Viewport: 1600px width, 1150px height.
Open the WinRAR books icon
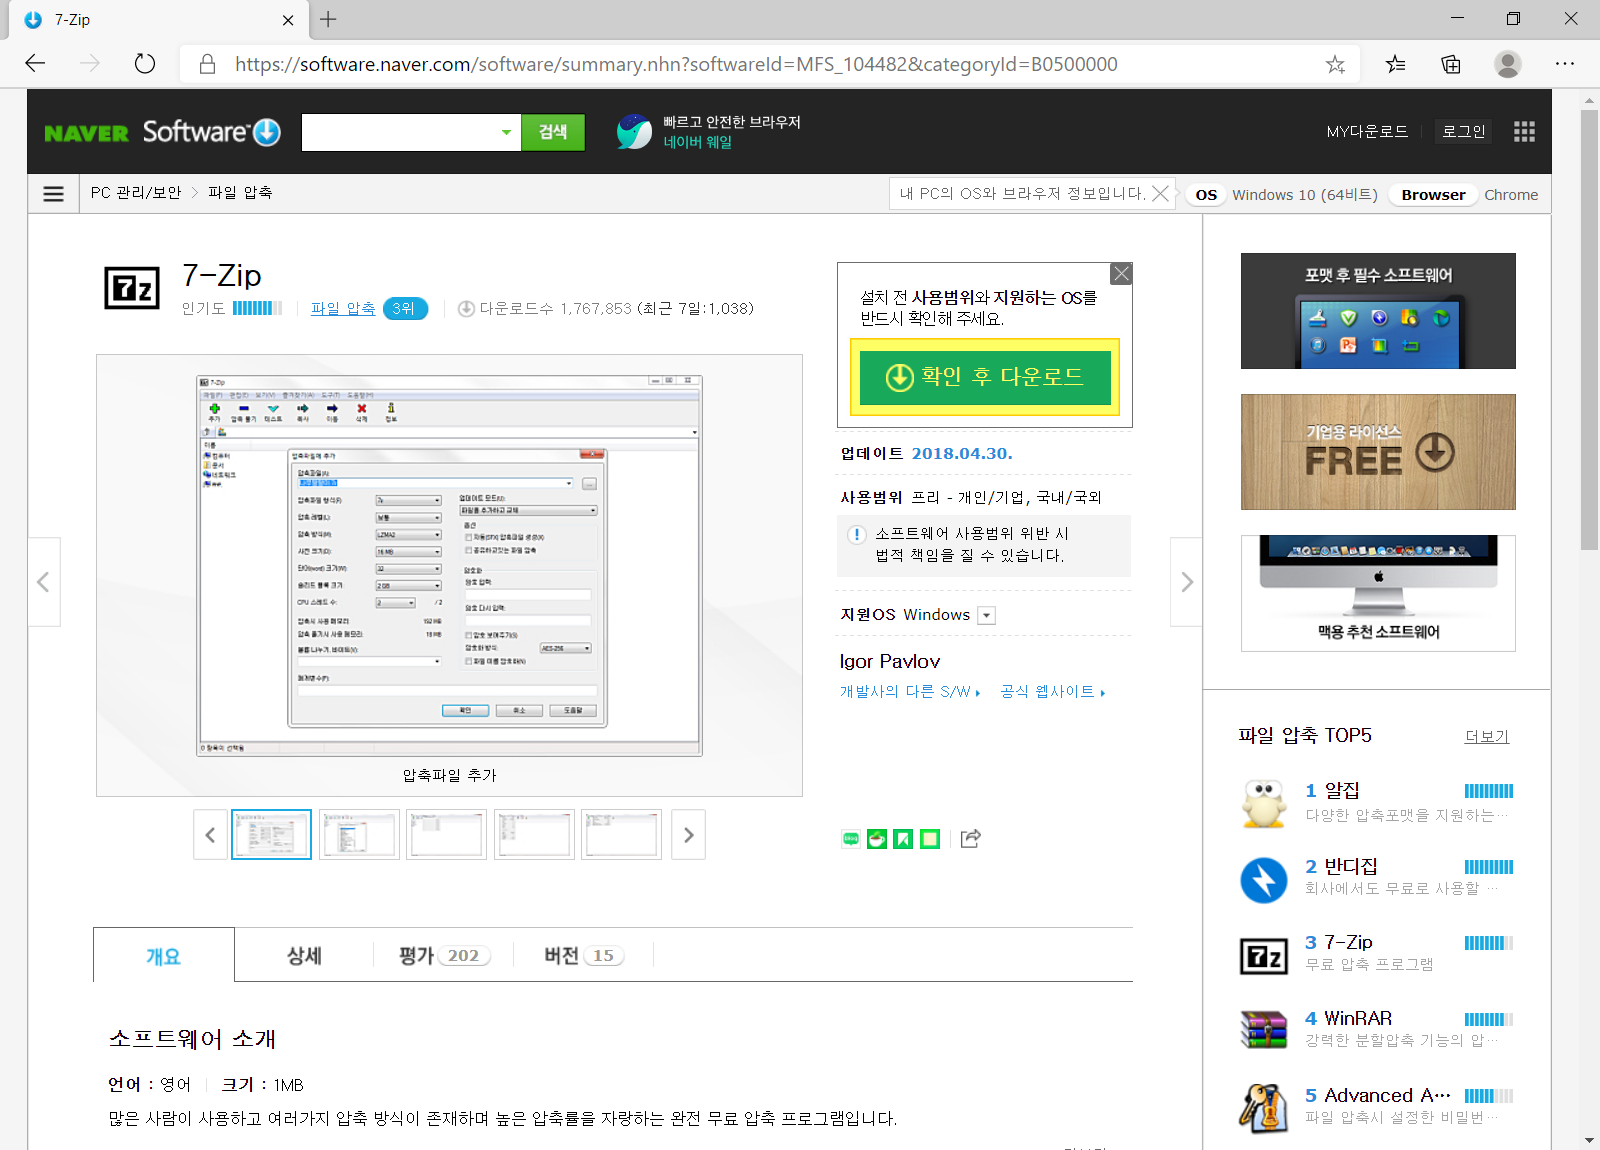[x=1264, y=1030]
